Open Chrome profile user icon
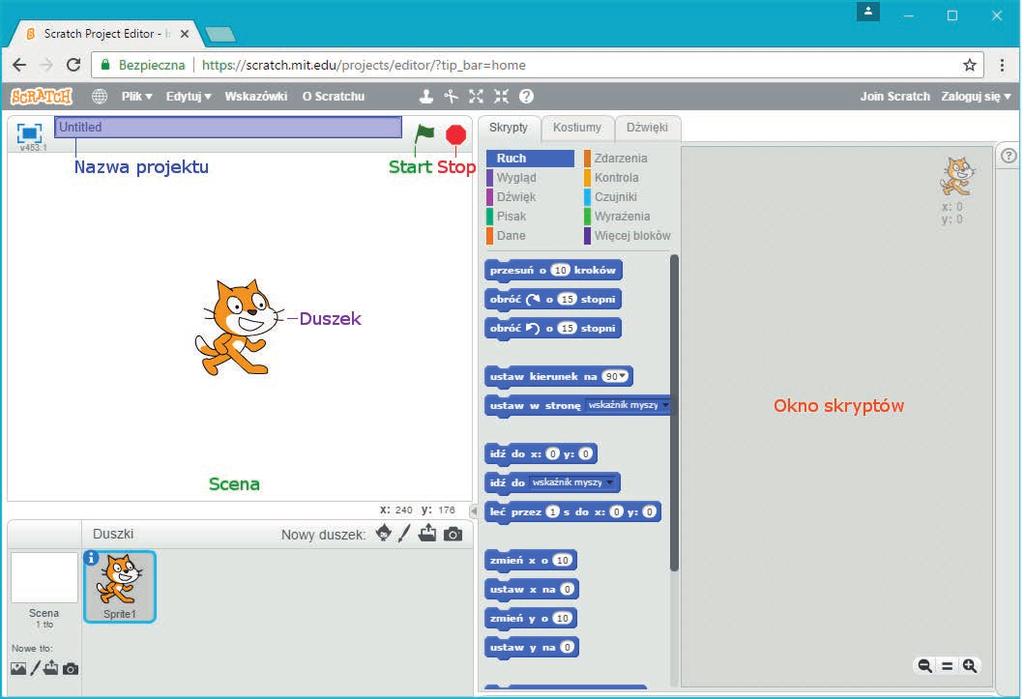 (868, 11)
